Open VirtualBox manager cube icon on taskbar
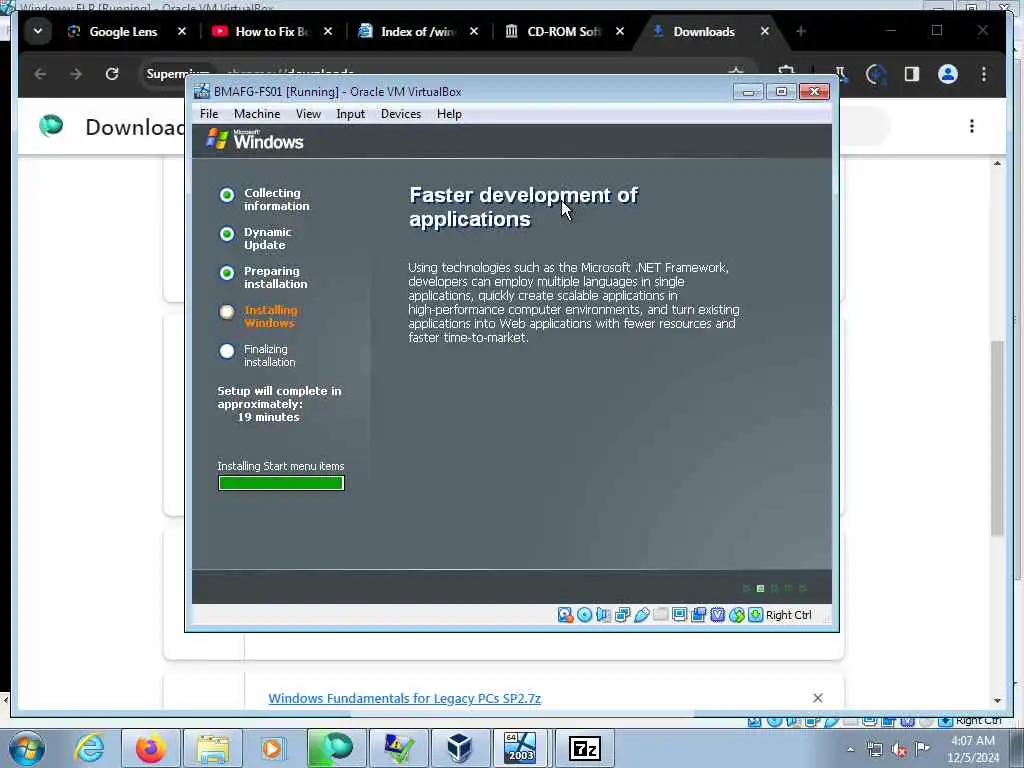1024x768 pixels. click(x=459, y=748)
